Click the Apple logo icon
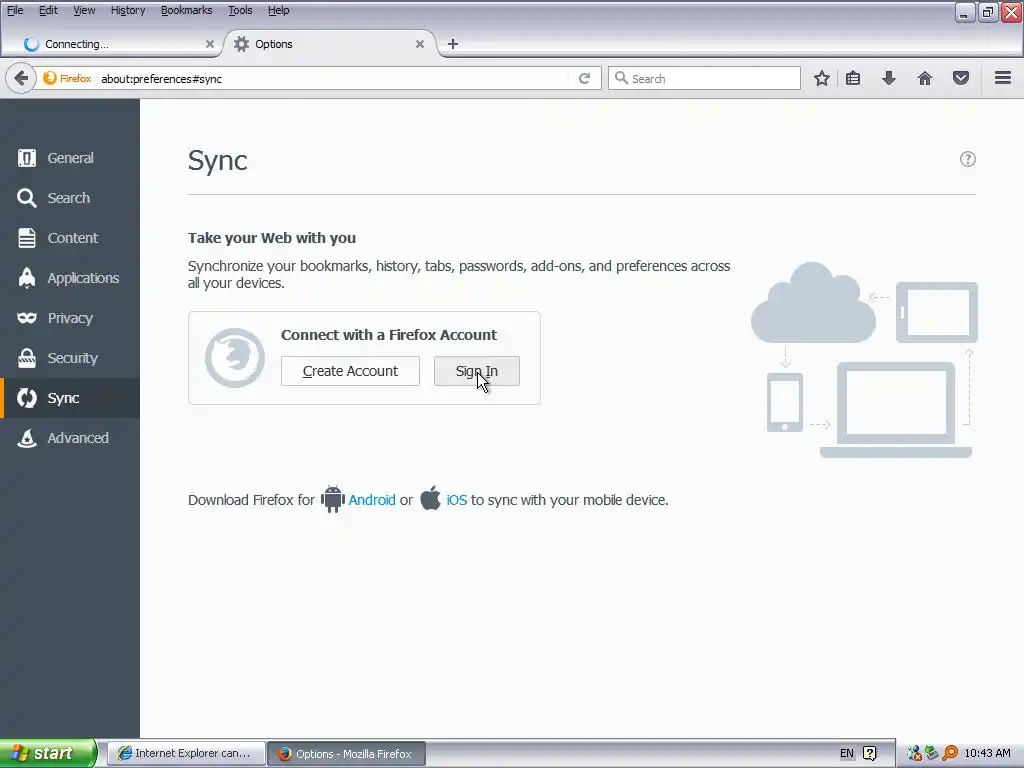The height and width of the screenshot is (768, 1024). click(x=430, y=498)
